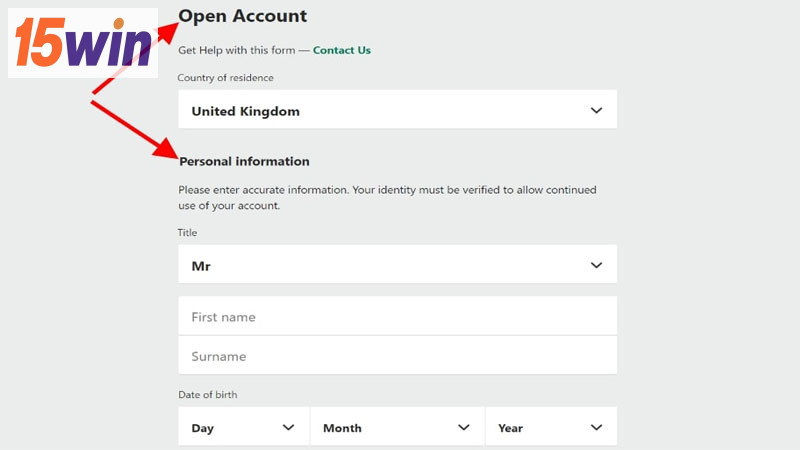Click into the Surname text field
800x450 pixels.
pos(397,356)
